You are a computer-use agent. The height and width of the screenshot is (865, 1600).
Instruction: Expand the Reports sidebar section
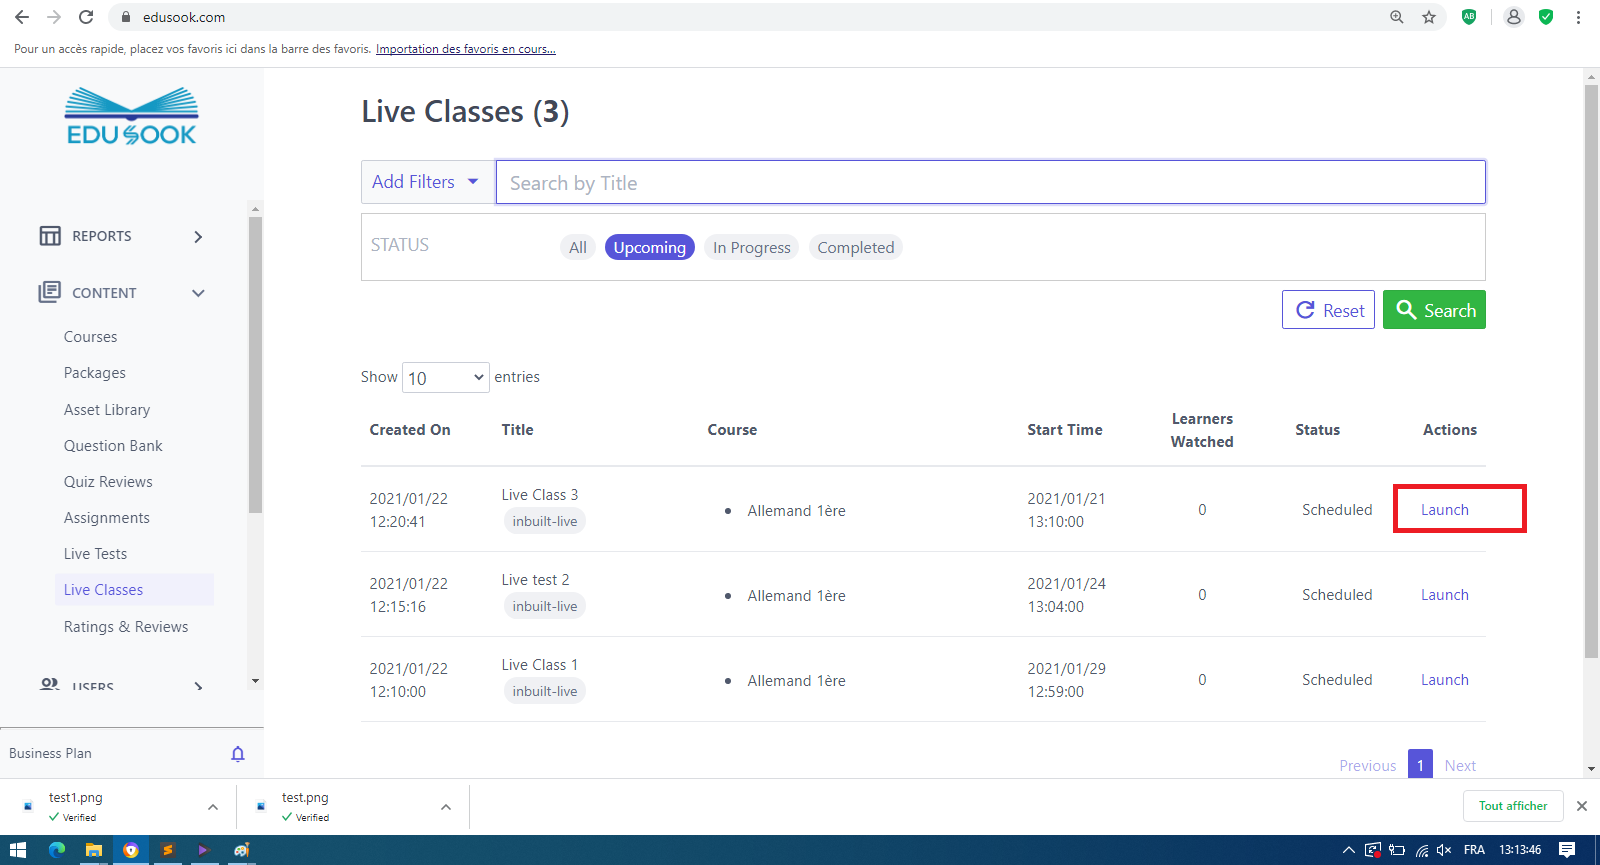[x=198, y=237]
